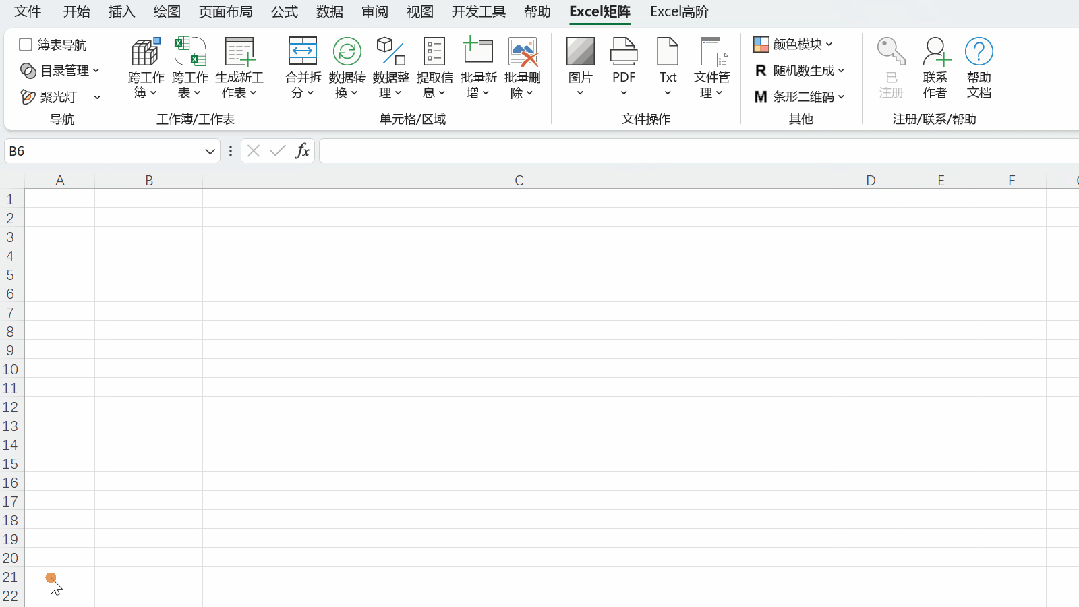Image resolution: width=1079 pixels, height=607 pixels.
Task: Open the 跨工作簿 cross-workbook tool
Action: tap(145, 68)
